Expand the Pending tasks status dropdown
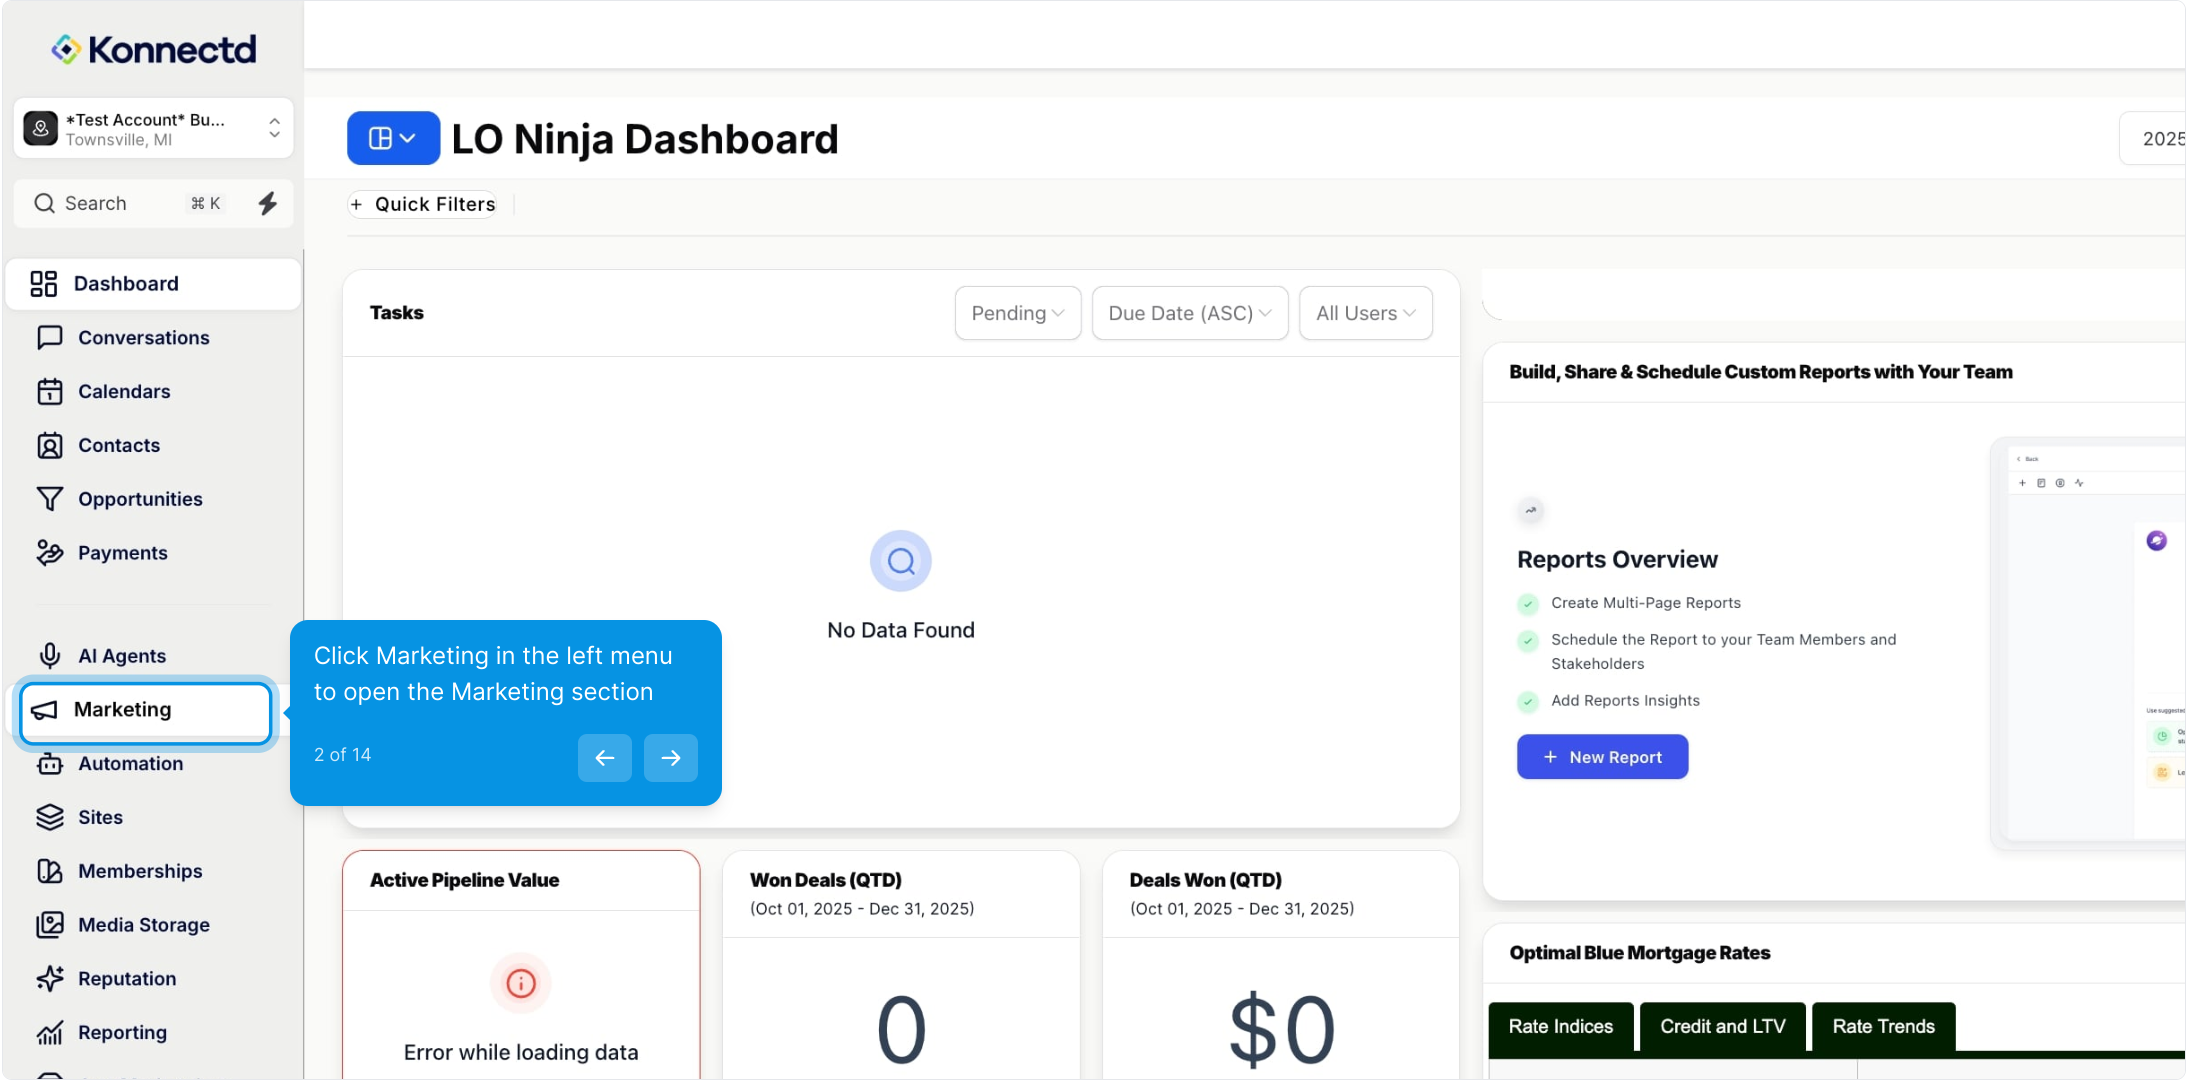 (x=1017, y=314)
